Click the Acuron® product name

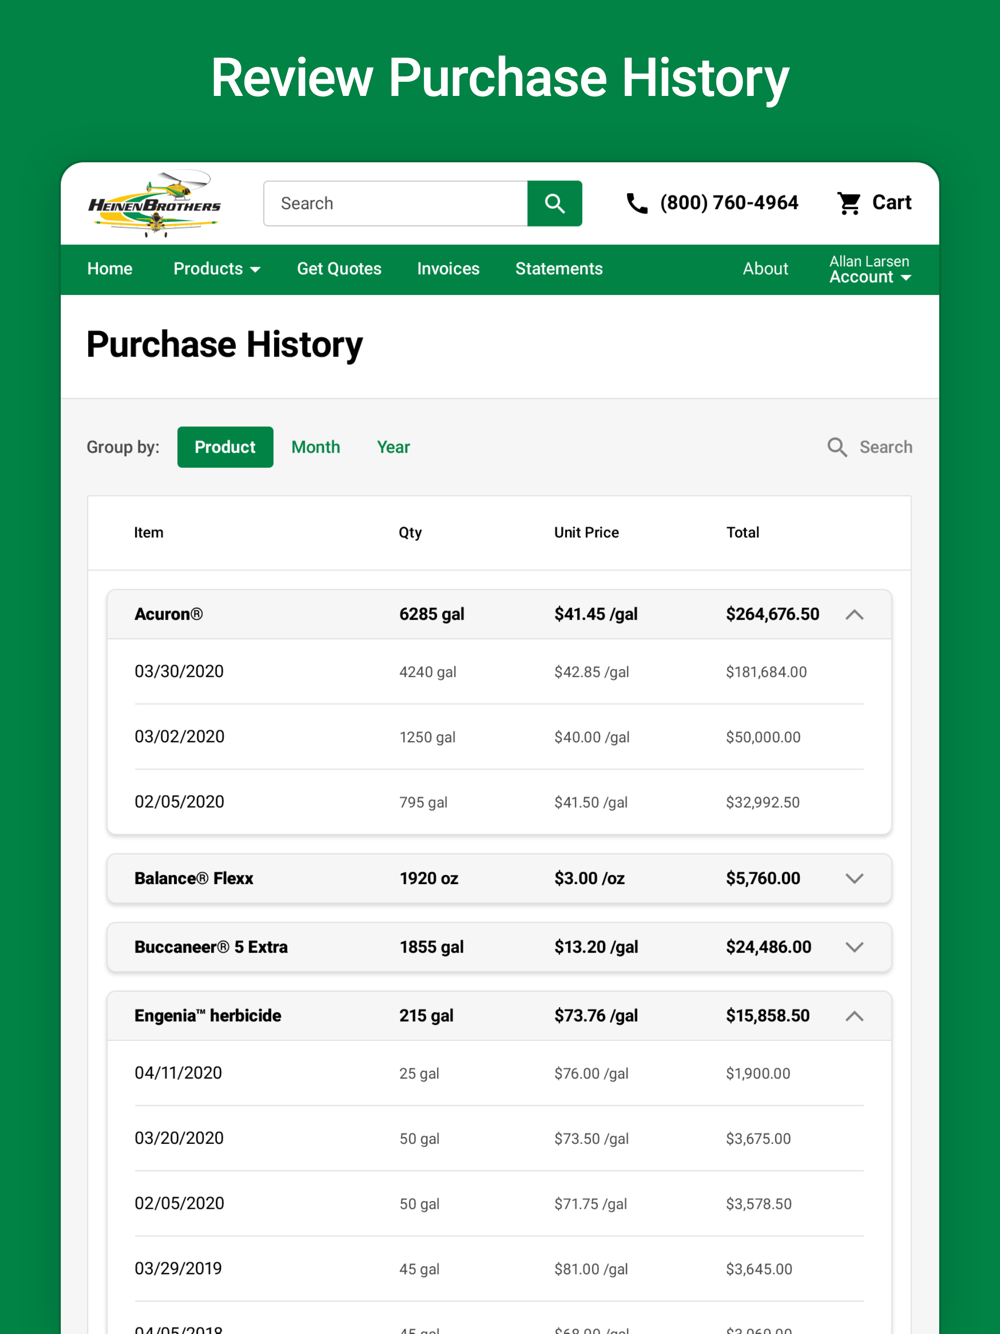[x=168, y=614]
